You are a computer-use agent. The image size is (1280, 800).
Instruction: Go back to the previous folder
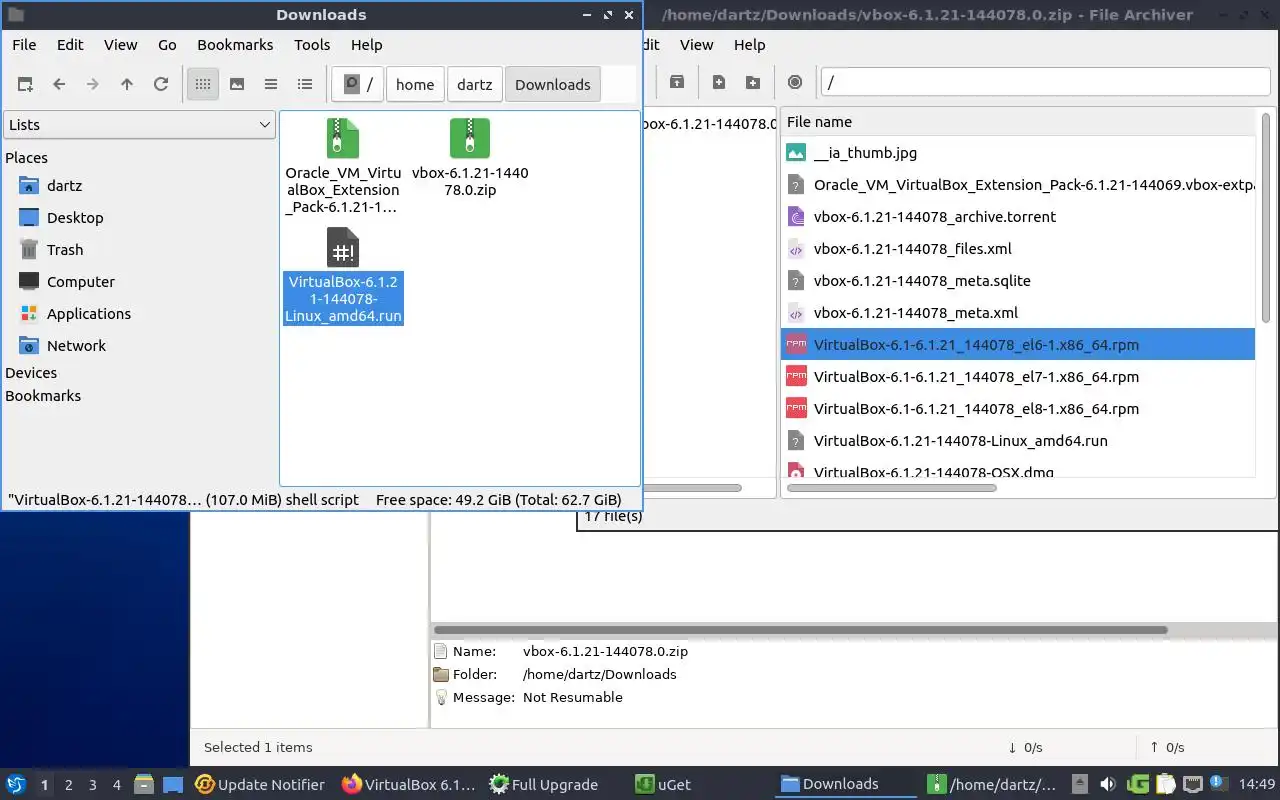59,84
